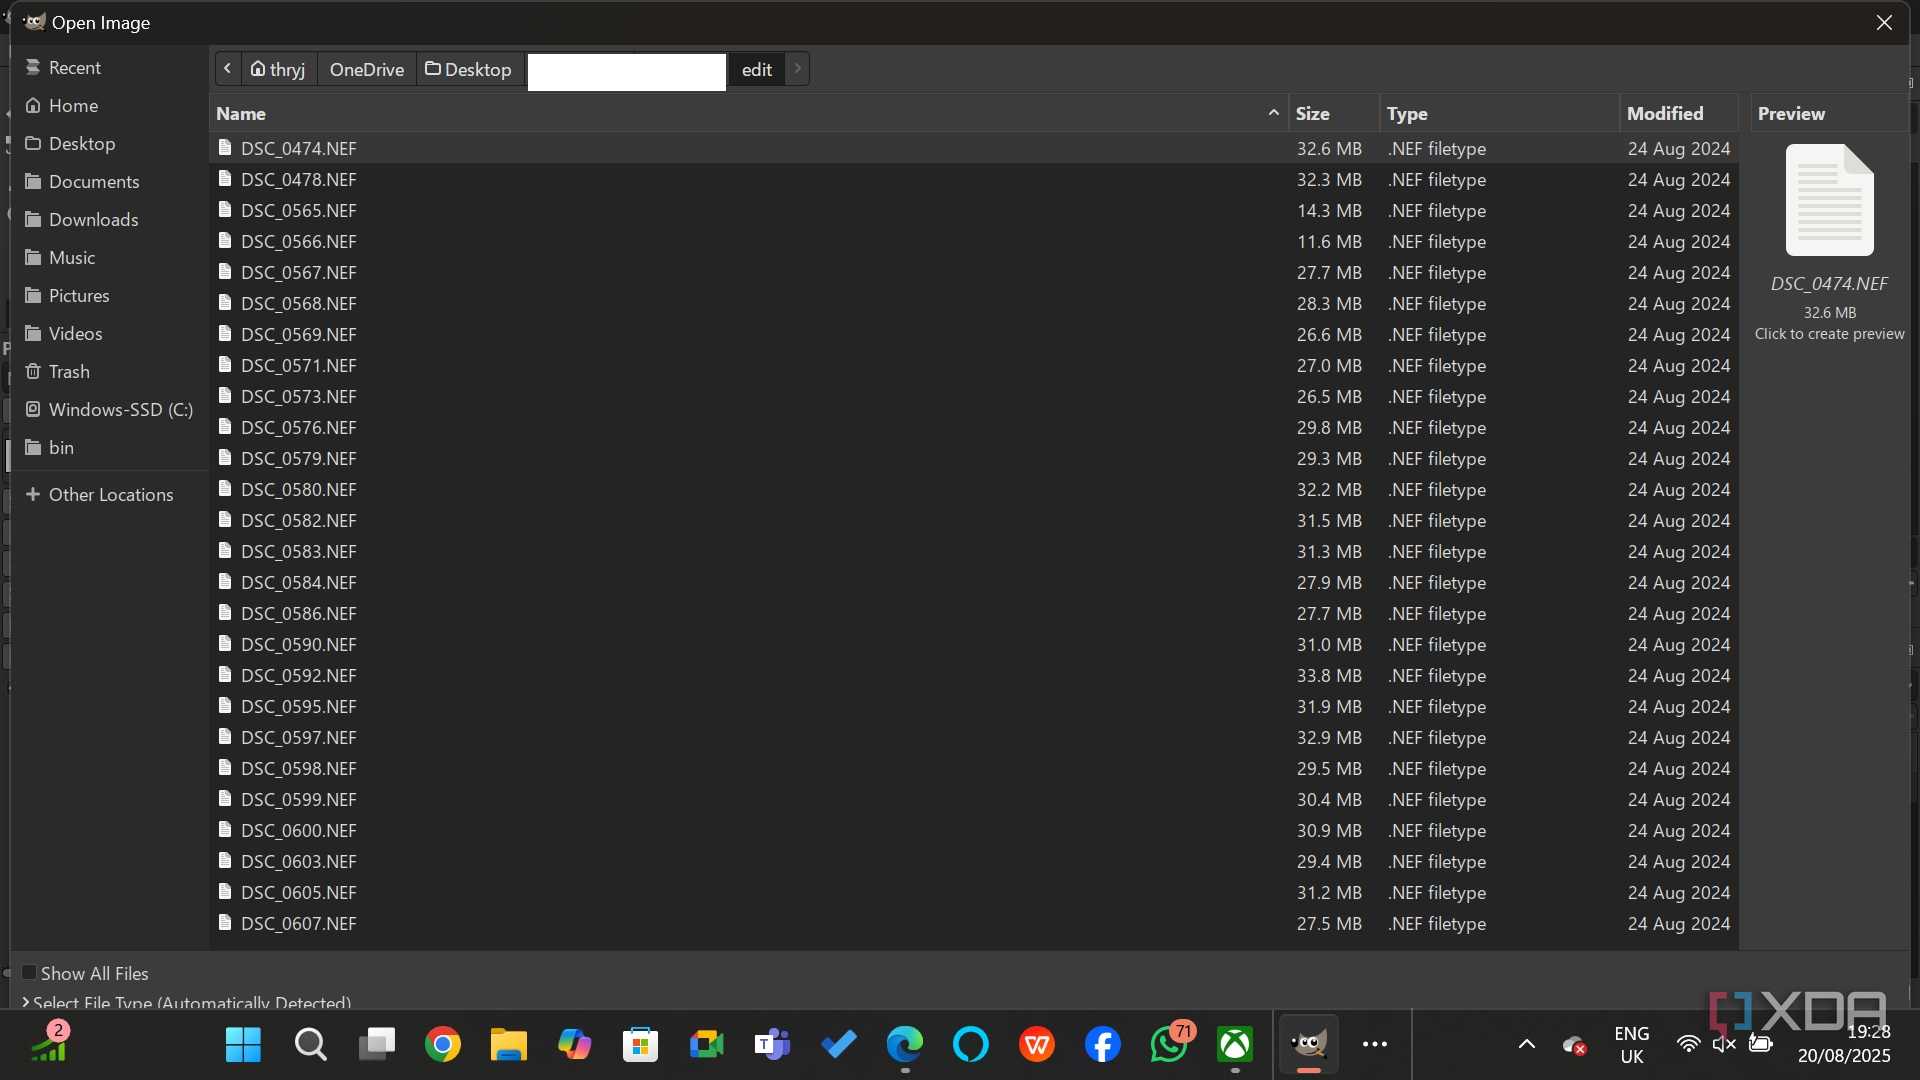
Task: Open taskbar Search
Action: (310, 1045)
